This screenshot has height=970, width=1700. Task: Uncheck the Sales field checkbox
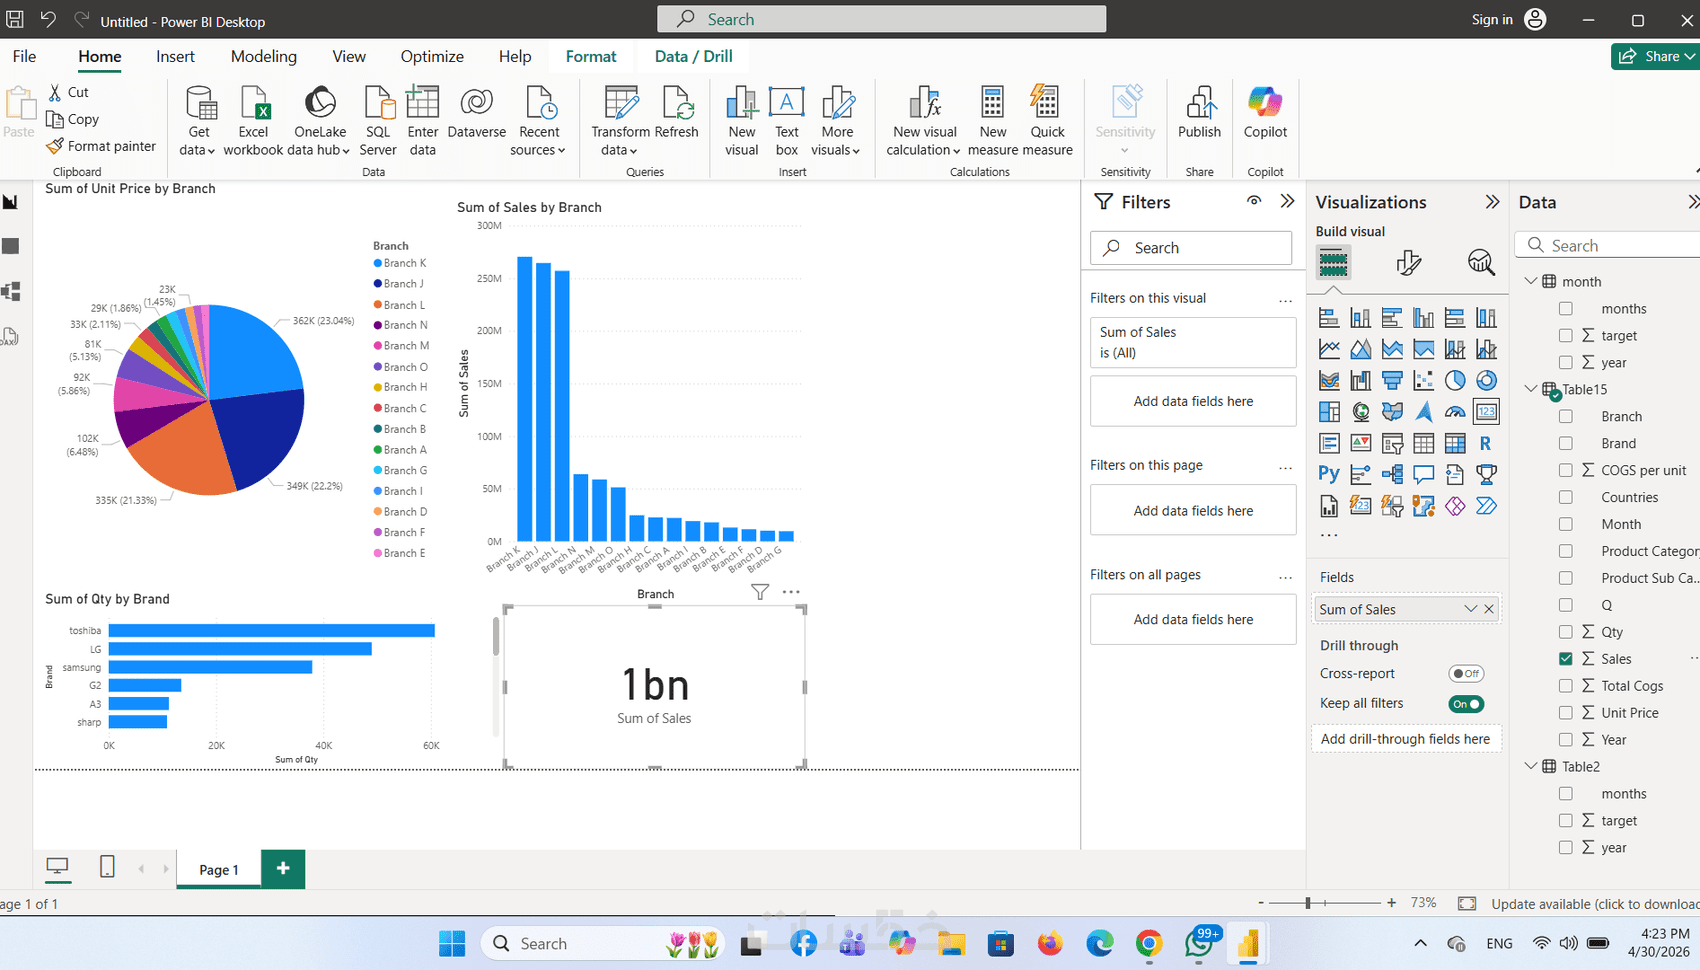[1566, 659]
